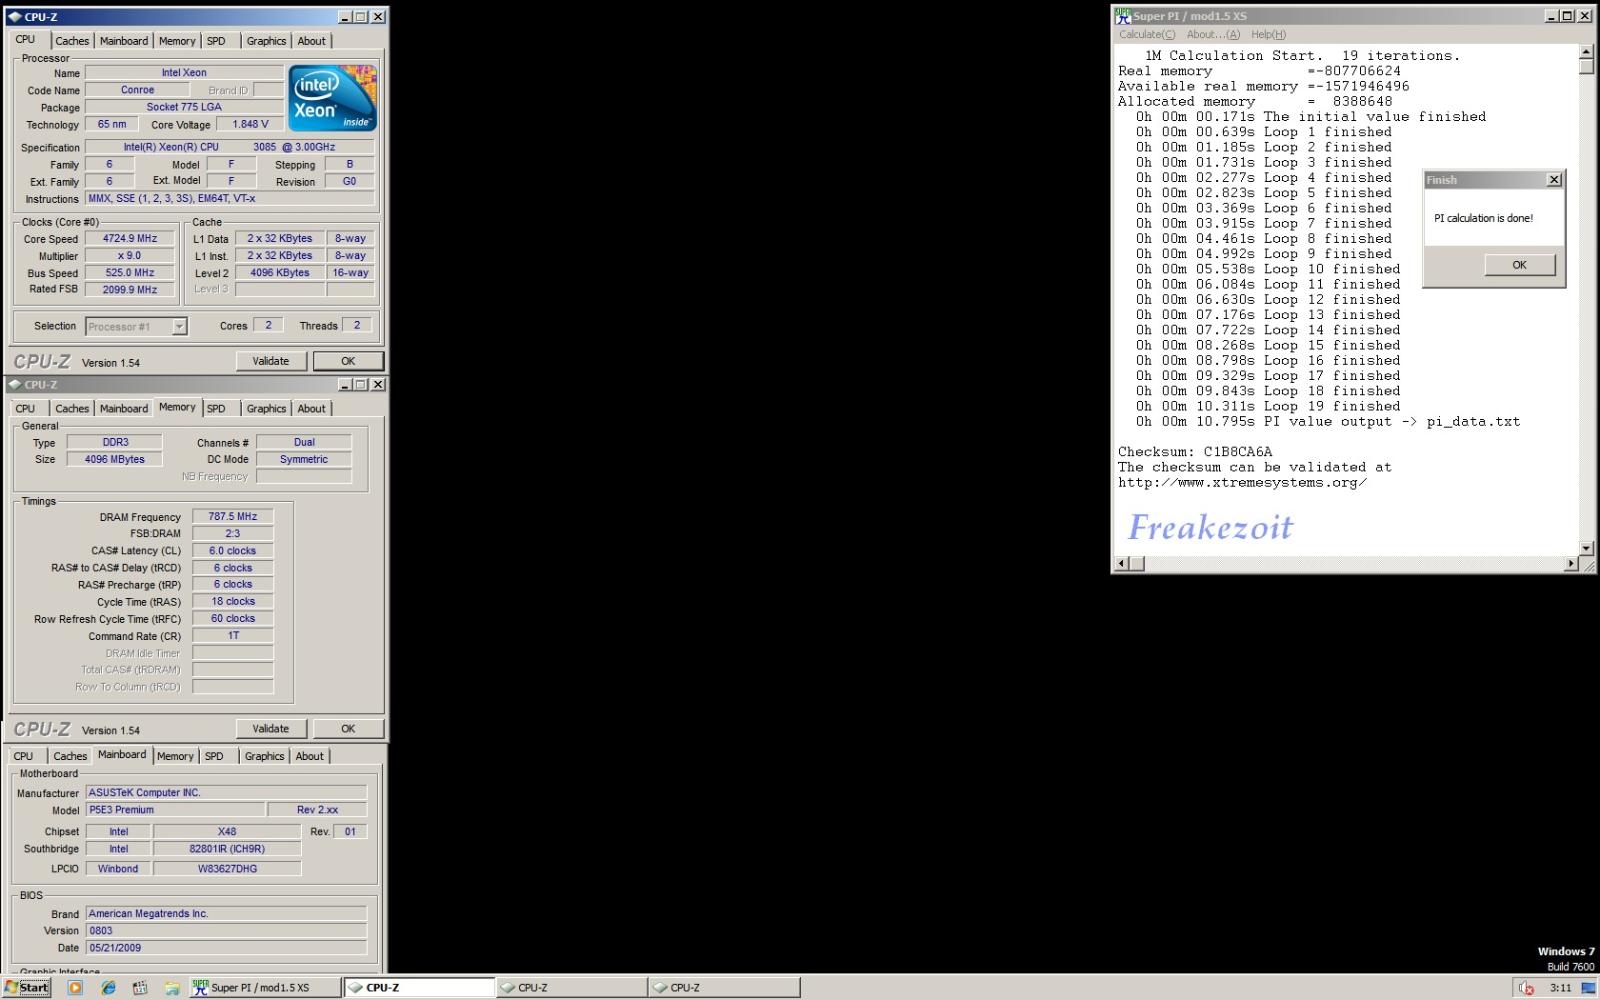This screenshot has height=1000, width=1600.
Task: Click the muted volume tray icon
Action: 1526,987
